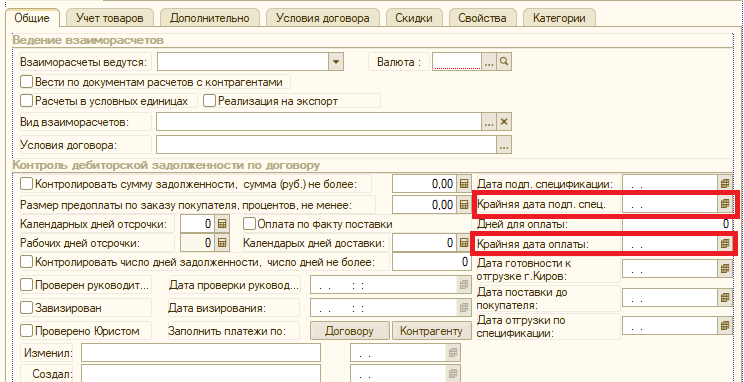Toggle Завизирован checkbox
Screen dimensions: 744x382
pos(27,308)
